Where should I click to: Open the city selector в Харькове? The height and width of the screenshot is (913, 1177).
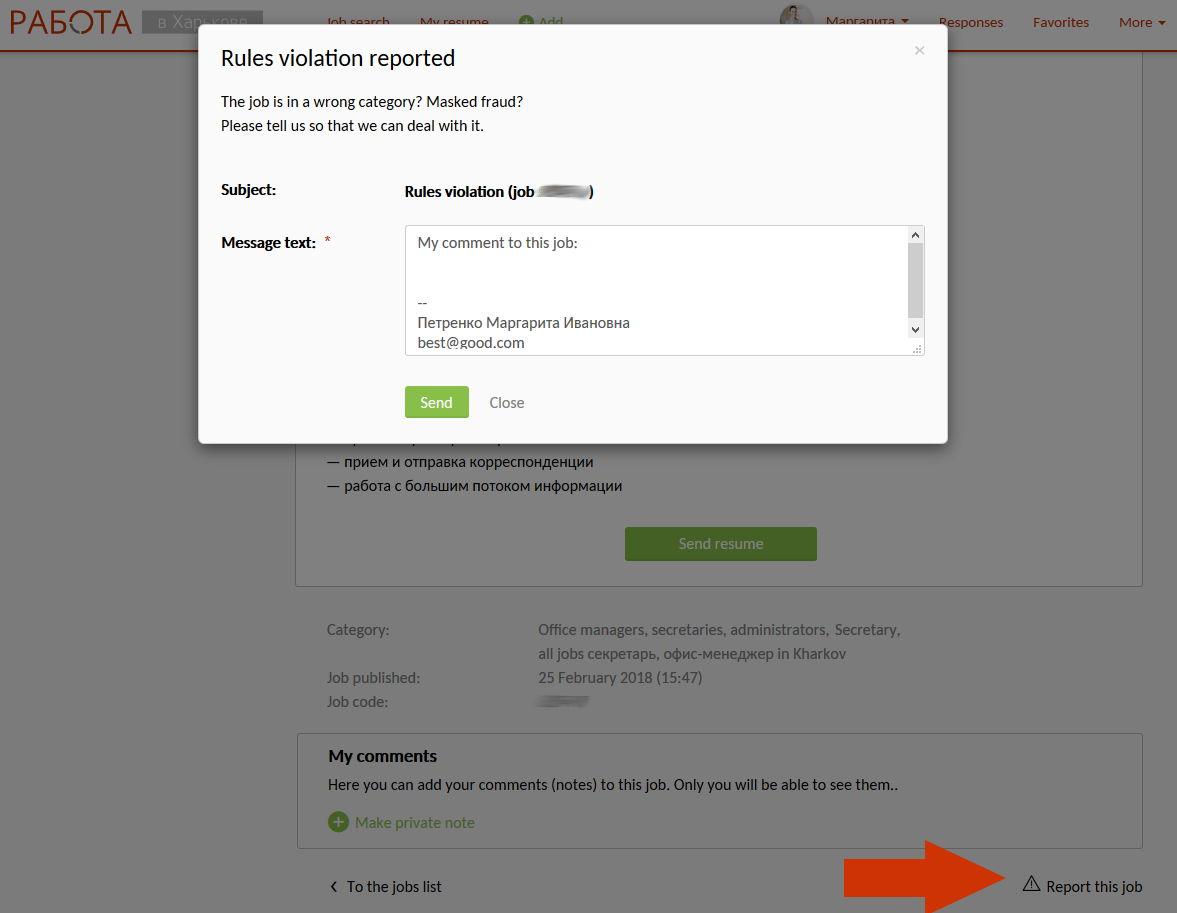[x=202, y=22]
